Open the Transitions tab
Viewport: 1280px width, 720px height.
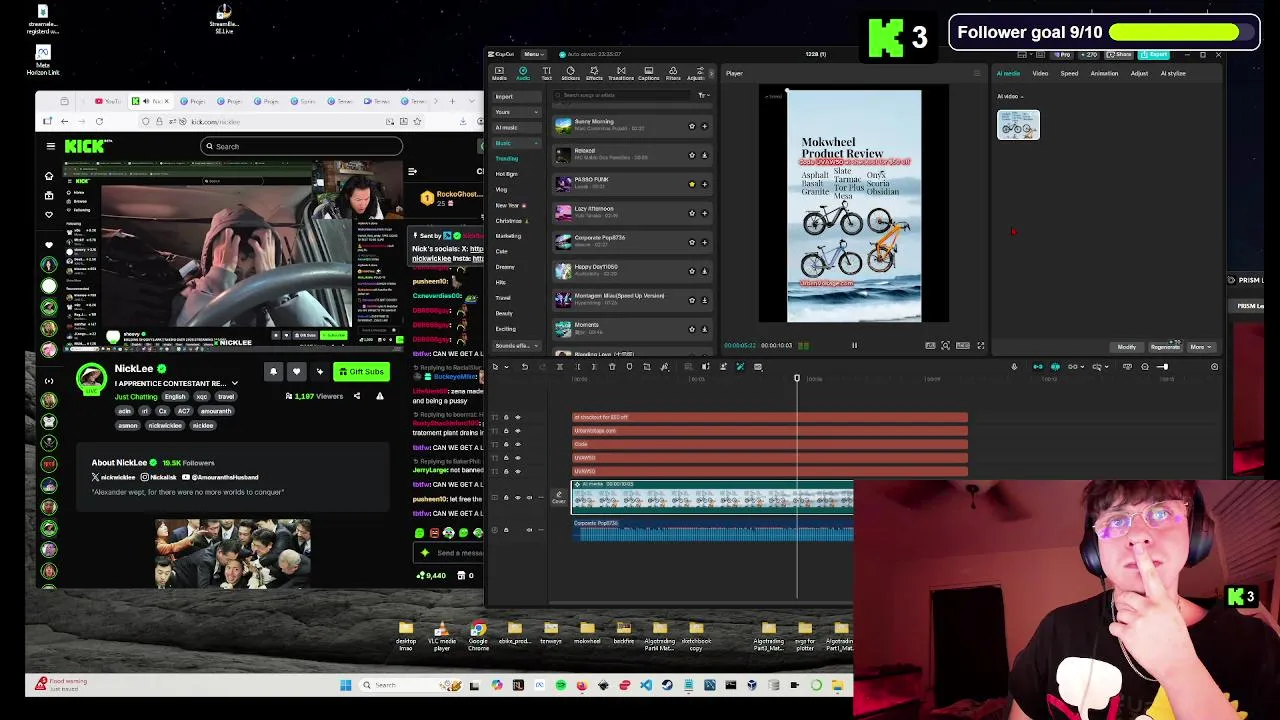(x=621, y=73)
